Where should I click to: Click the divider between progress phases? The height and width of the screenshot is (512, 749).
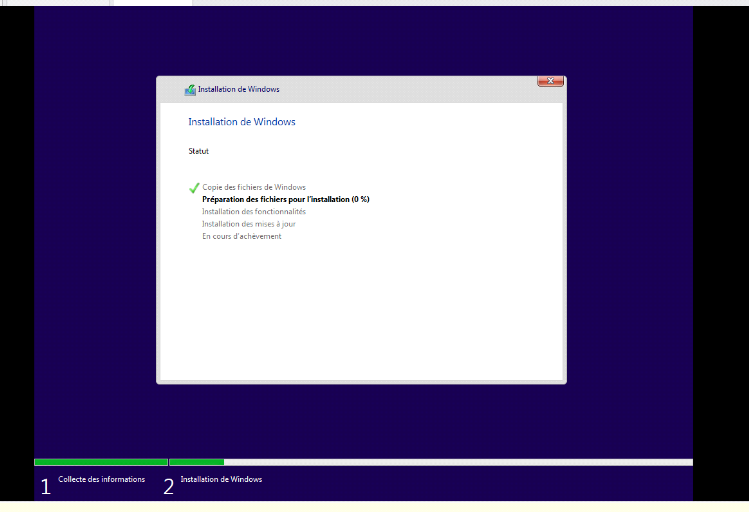tap(169, 461)
